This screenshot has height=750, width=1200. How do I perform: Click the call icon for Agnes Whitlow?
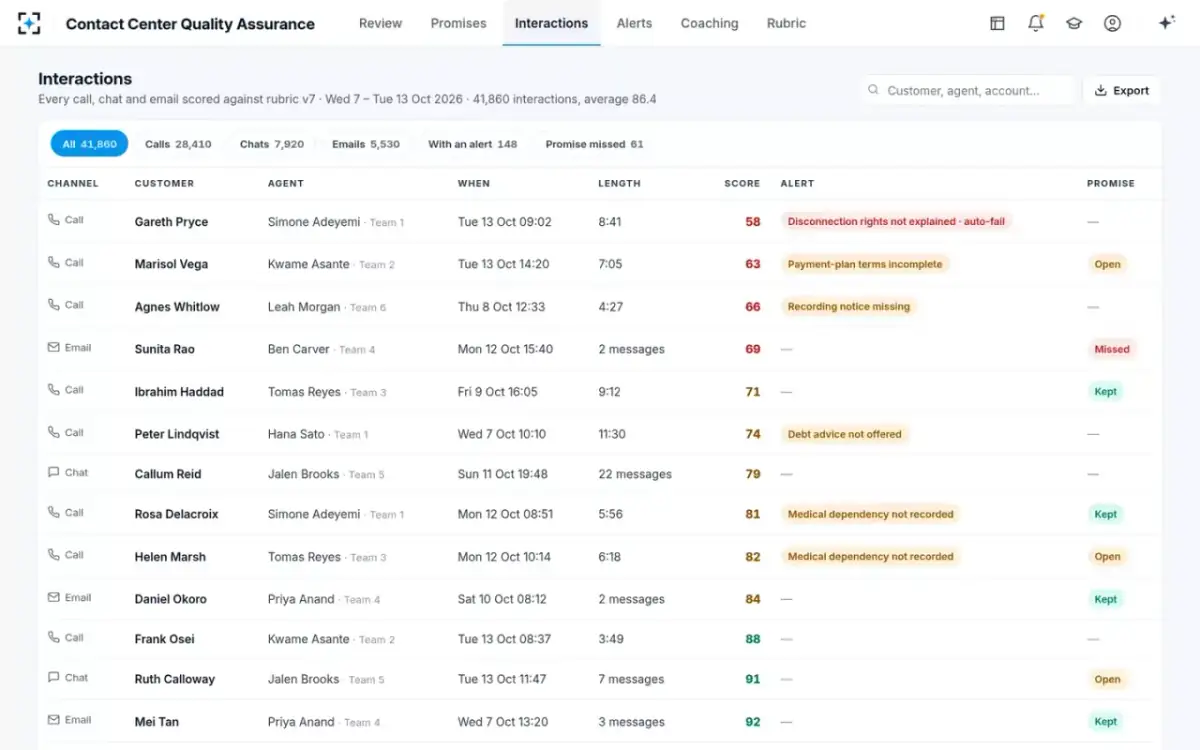pyautogui.click(x=54, y=305)
